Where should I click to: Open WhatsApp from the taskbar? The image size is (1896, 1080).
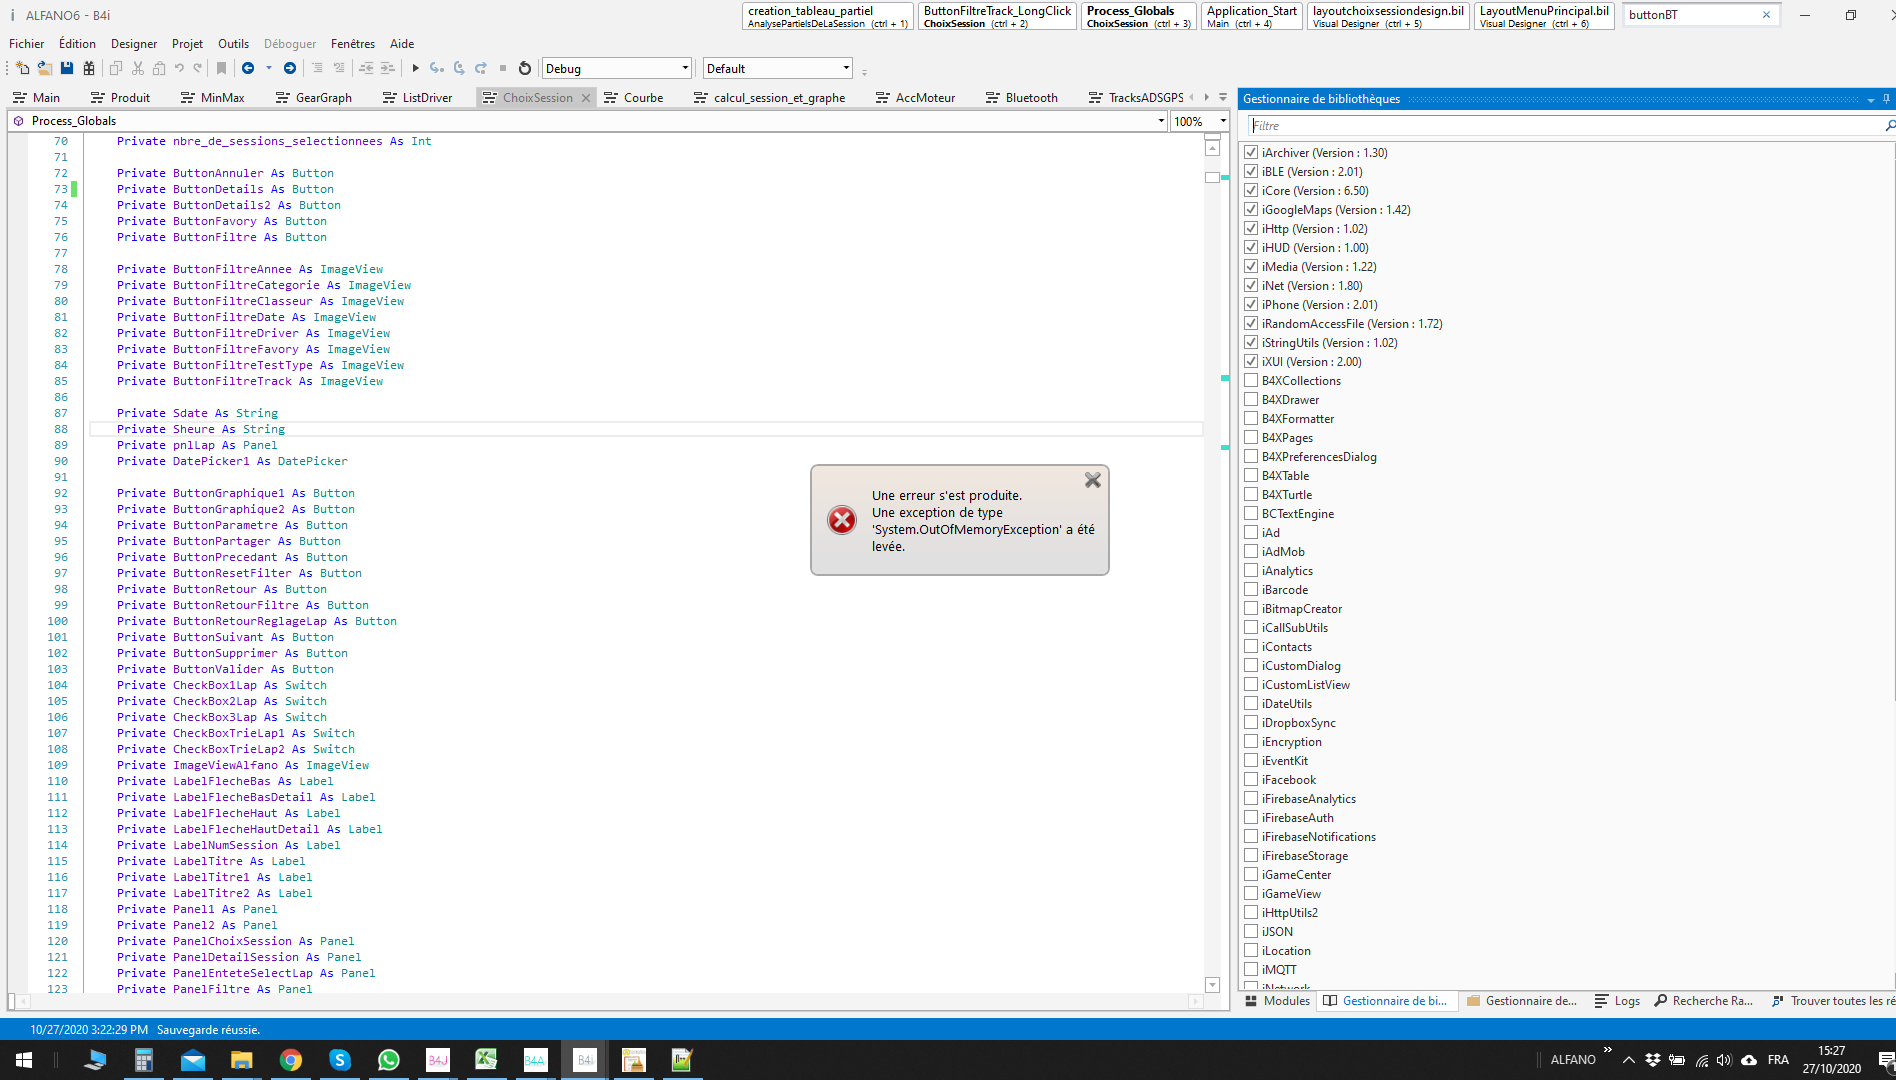[x=389, y=1060]
